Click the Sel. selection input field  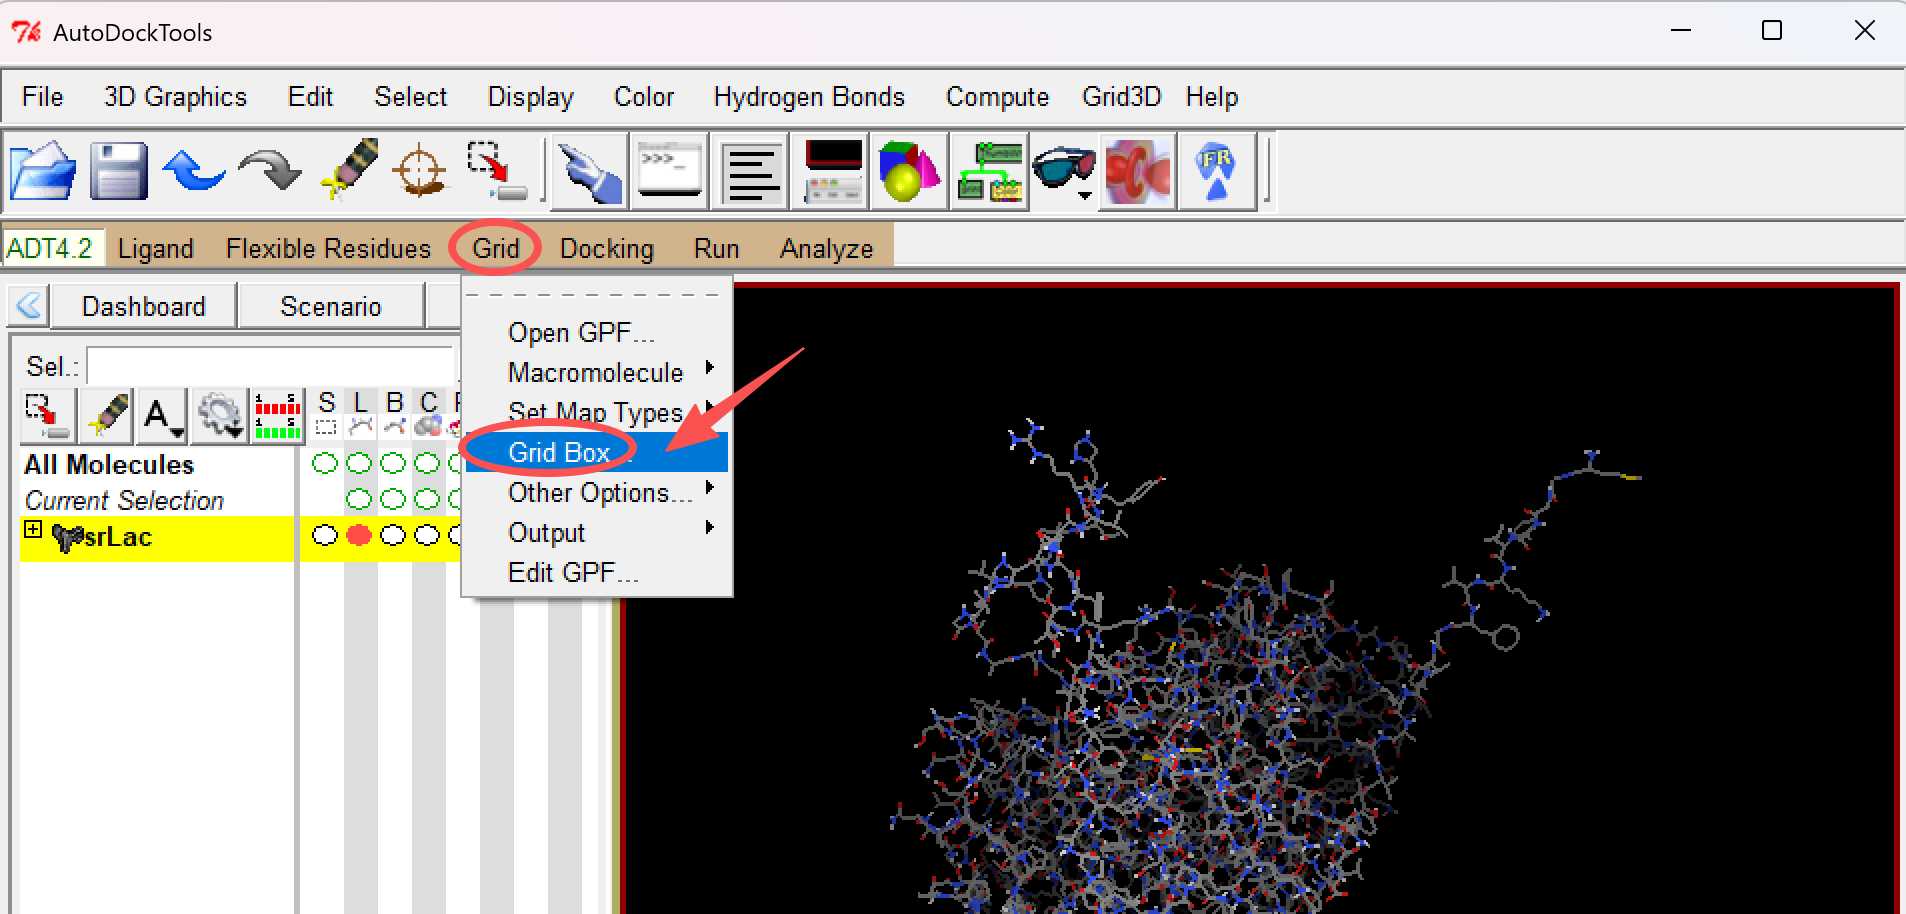(271, 366)
